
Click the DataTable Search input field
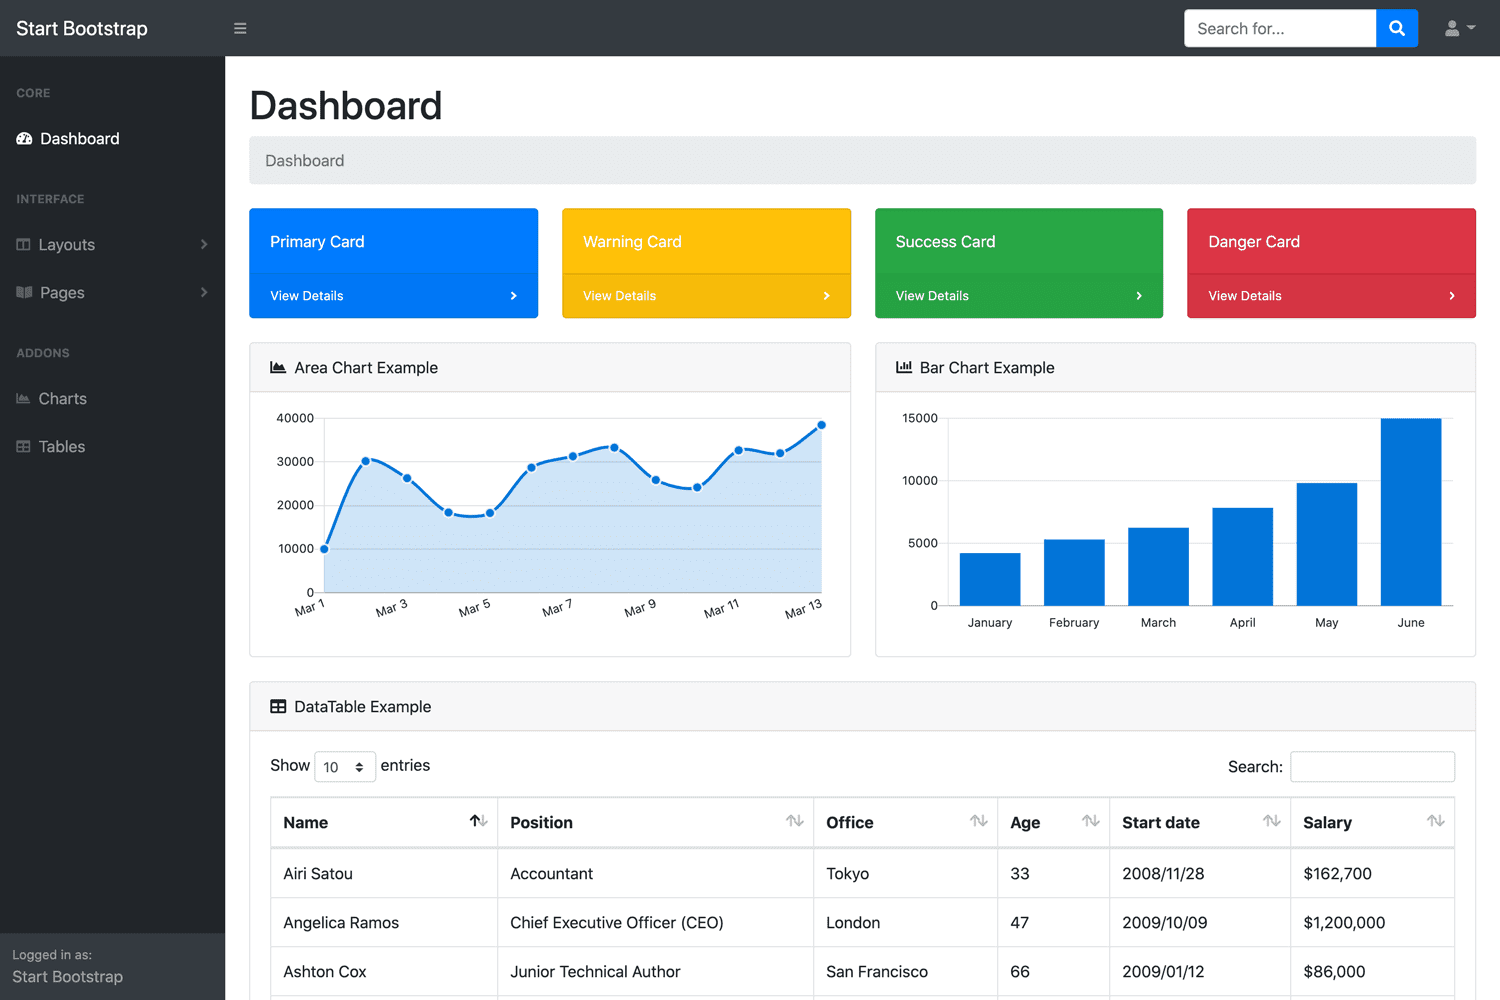1372,766
